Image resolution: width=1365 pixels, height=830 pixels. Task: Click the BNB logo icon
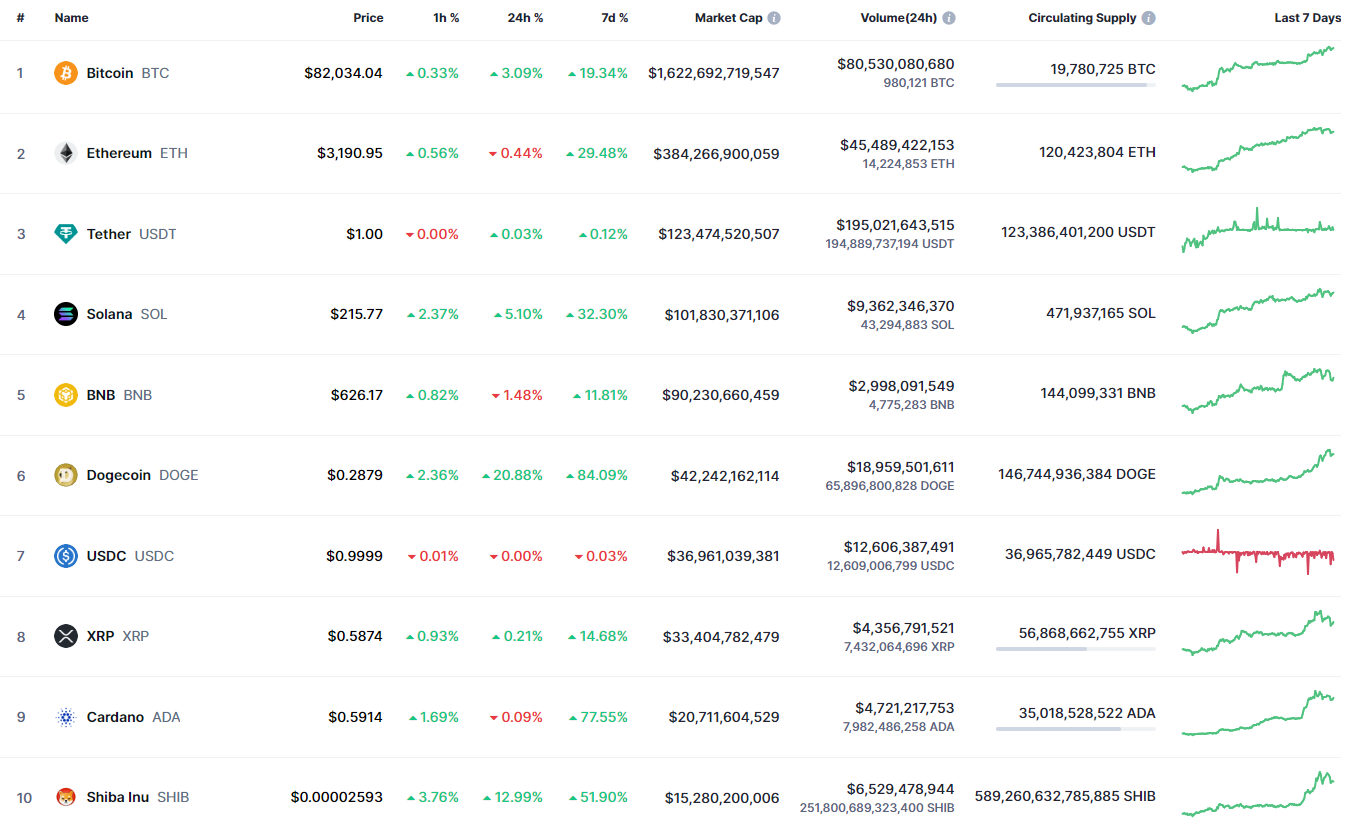[66, 395]
